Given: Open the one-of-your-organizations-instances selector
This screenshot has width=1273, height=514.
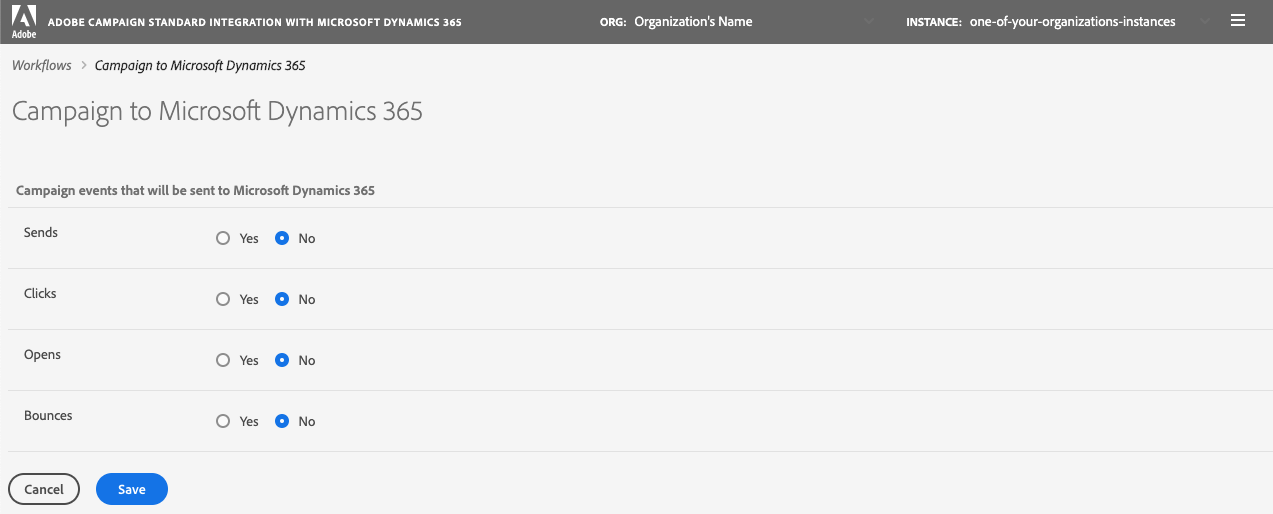Looking at the screenshot, I should [x=1072, y=22].
